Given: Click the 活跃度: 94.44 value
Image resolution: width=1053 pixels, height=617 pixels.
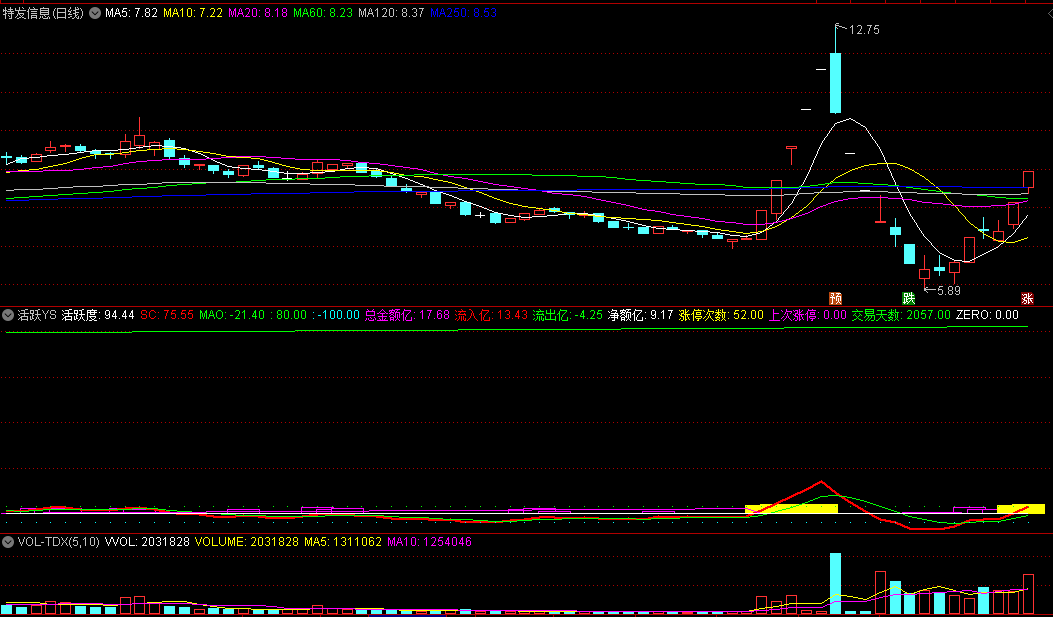Looking at the screenshot, I should click(98, 315).
